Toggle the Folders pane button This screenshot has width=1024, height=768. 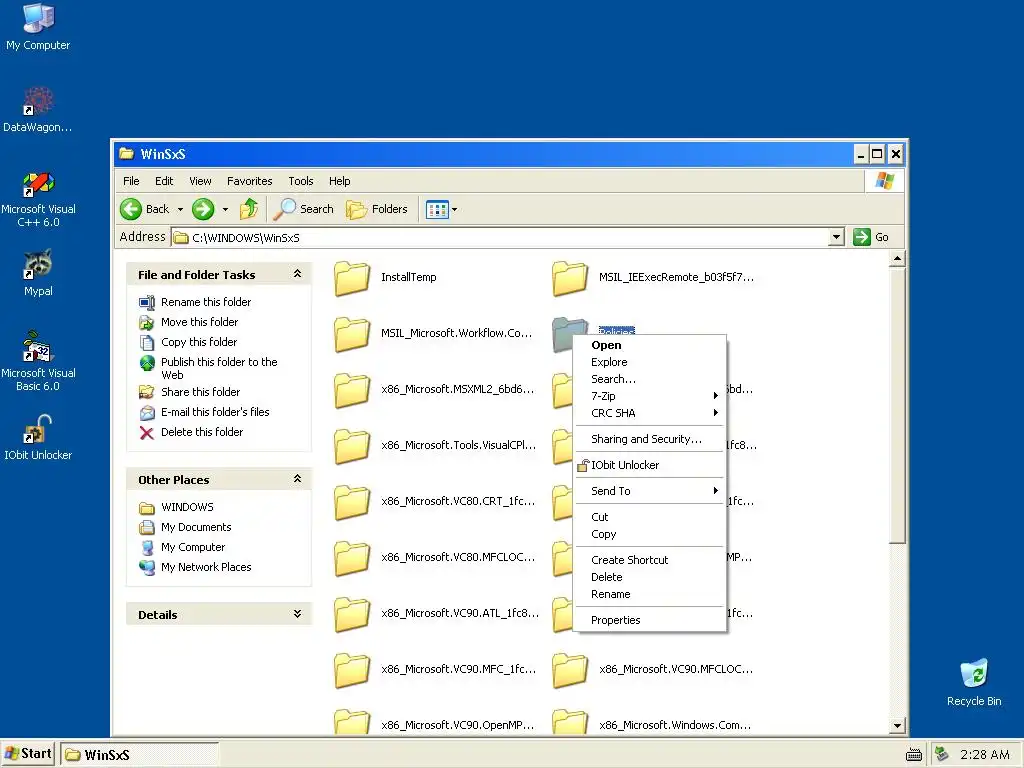(377, 209)
